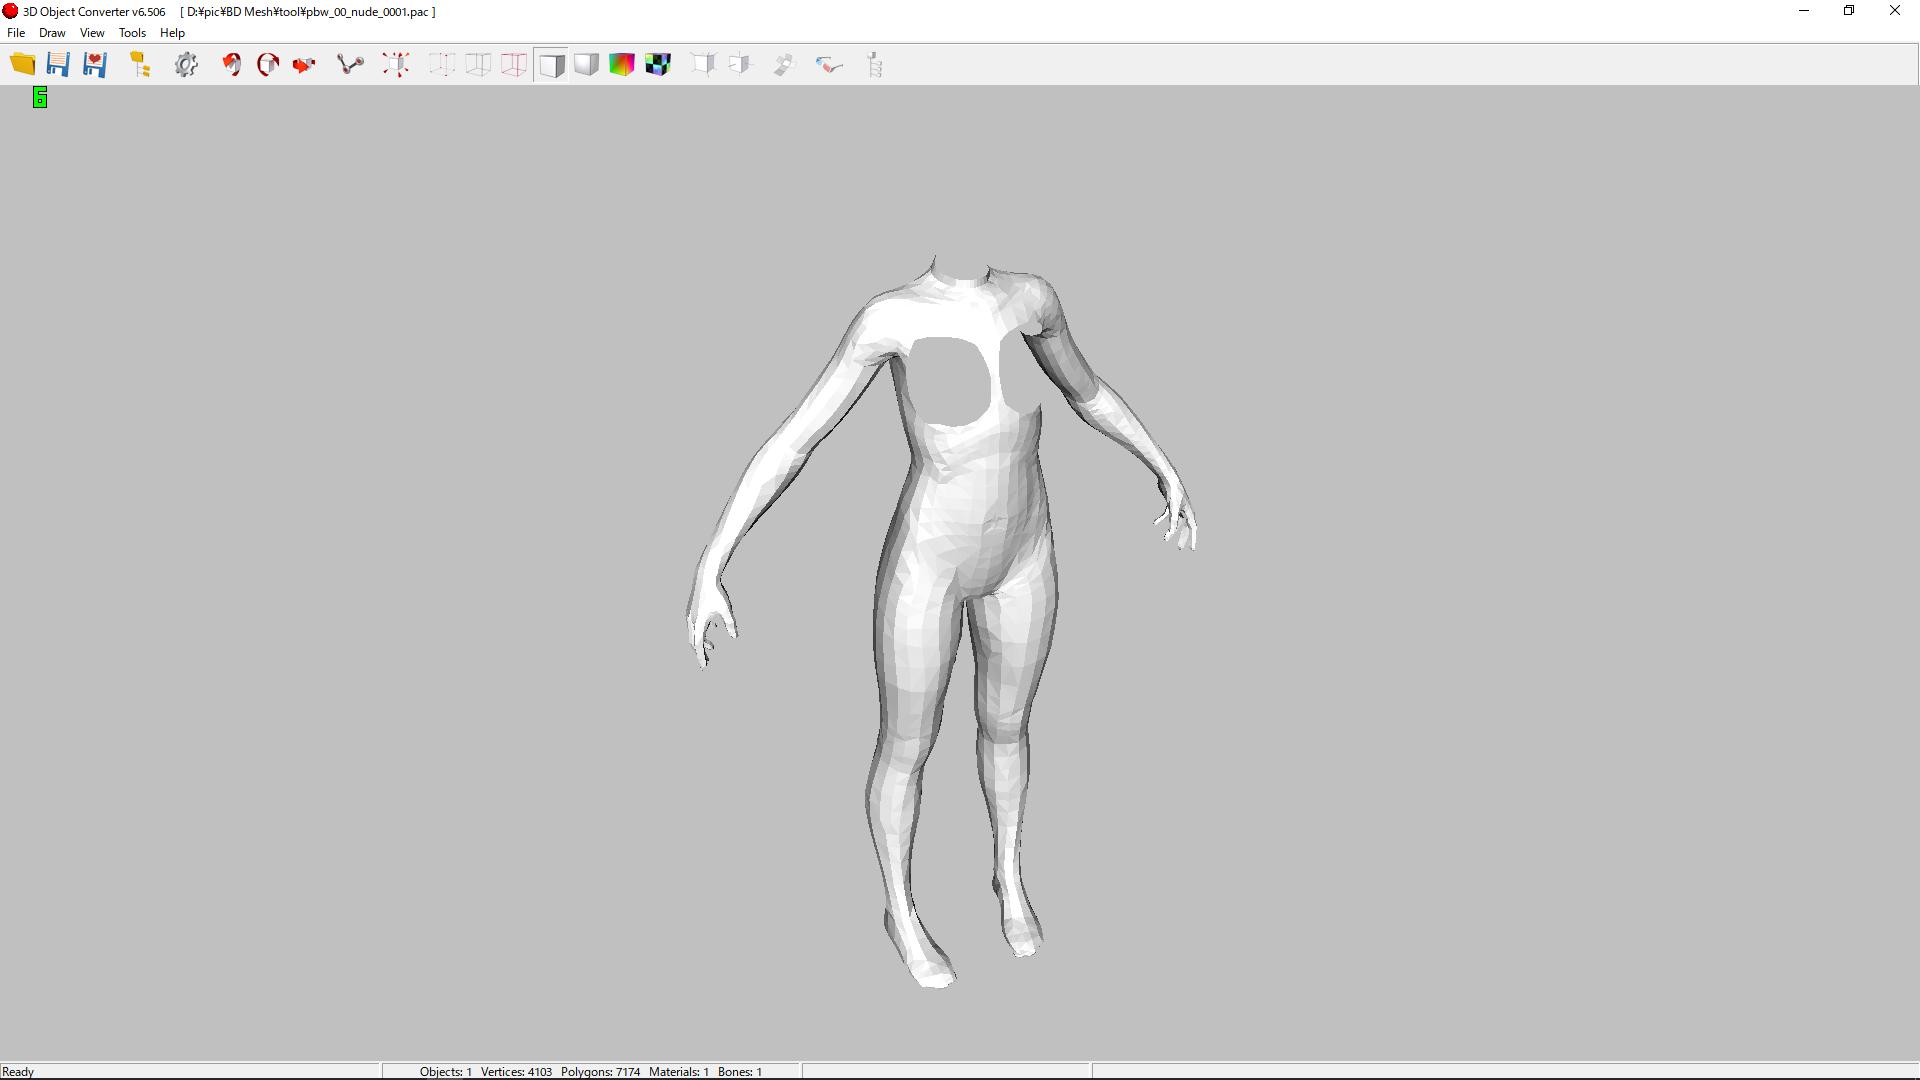
Task: Open the Help menu
Action: (172, 33)
